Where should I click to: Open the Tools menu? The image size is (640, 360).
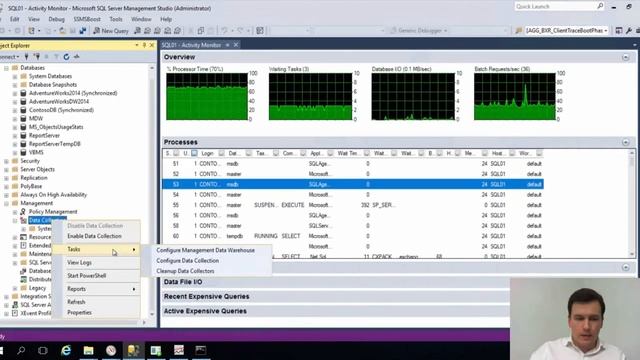[116, 19]
